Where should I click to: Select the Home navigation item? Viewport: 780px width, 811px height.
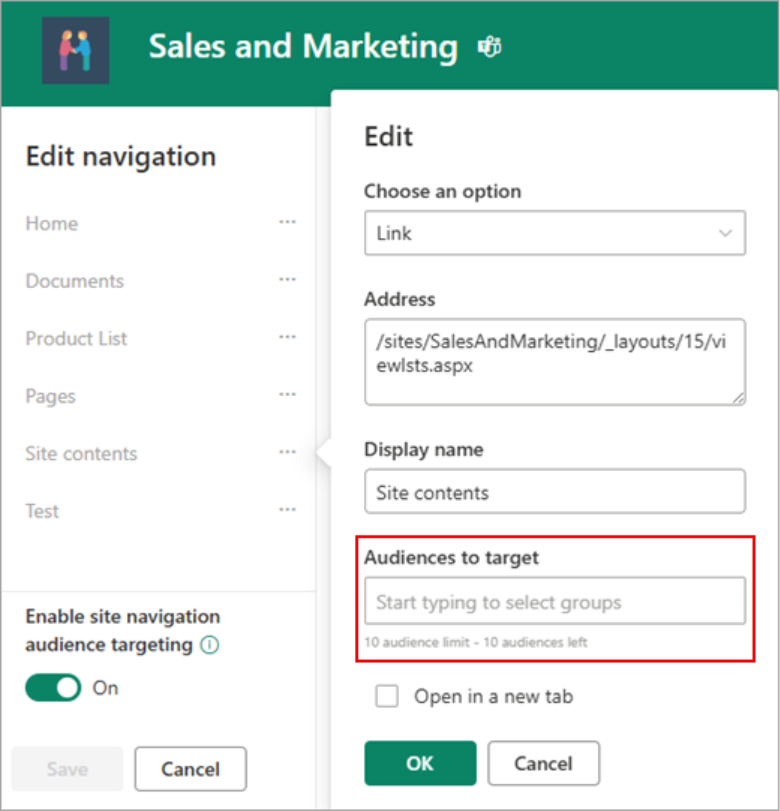click(x=51, y=223)
